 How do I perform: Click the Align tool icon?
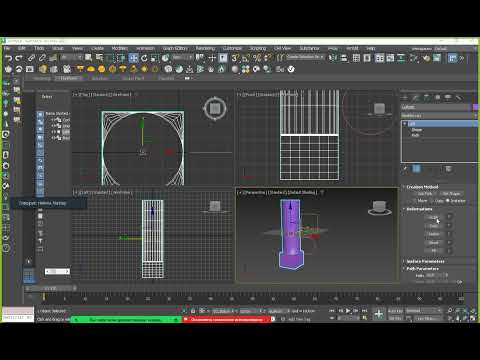pyautogui.click(x=343, y=58)
